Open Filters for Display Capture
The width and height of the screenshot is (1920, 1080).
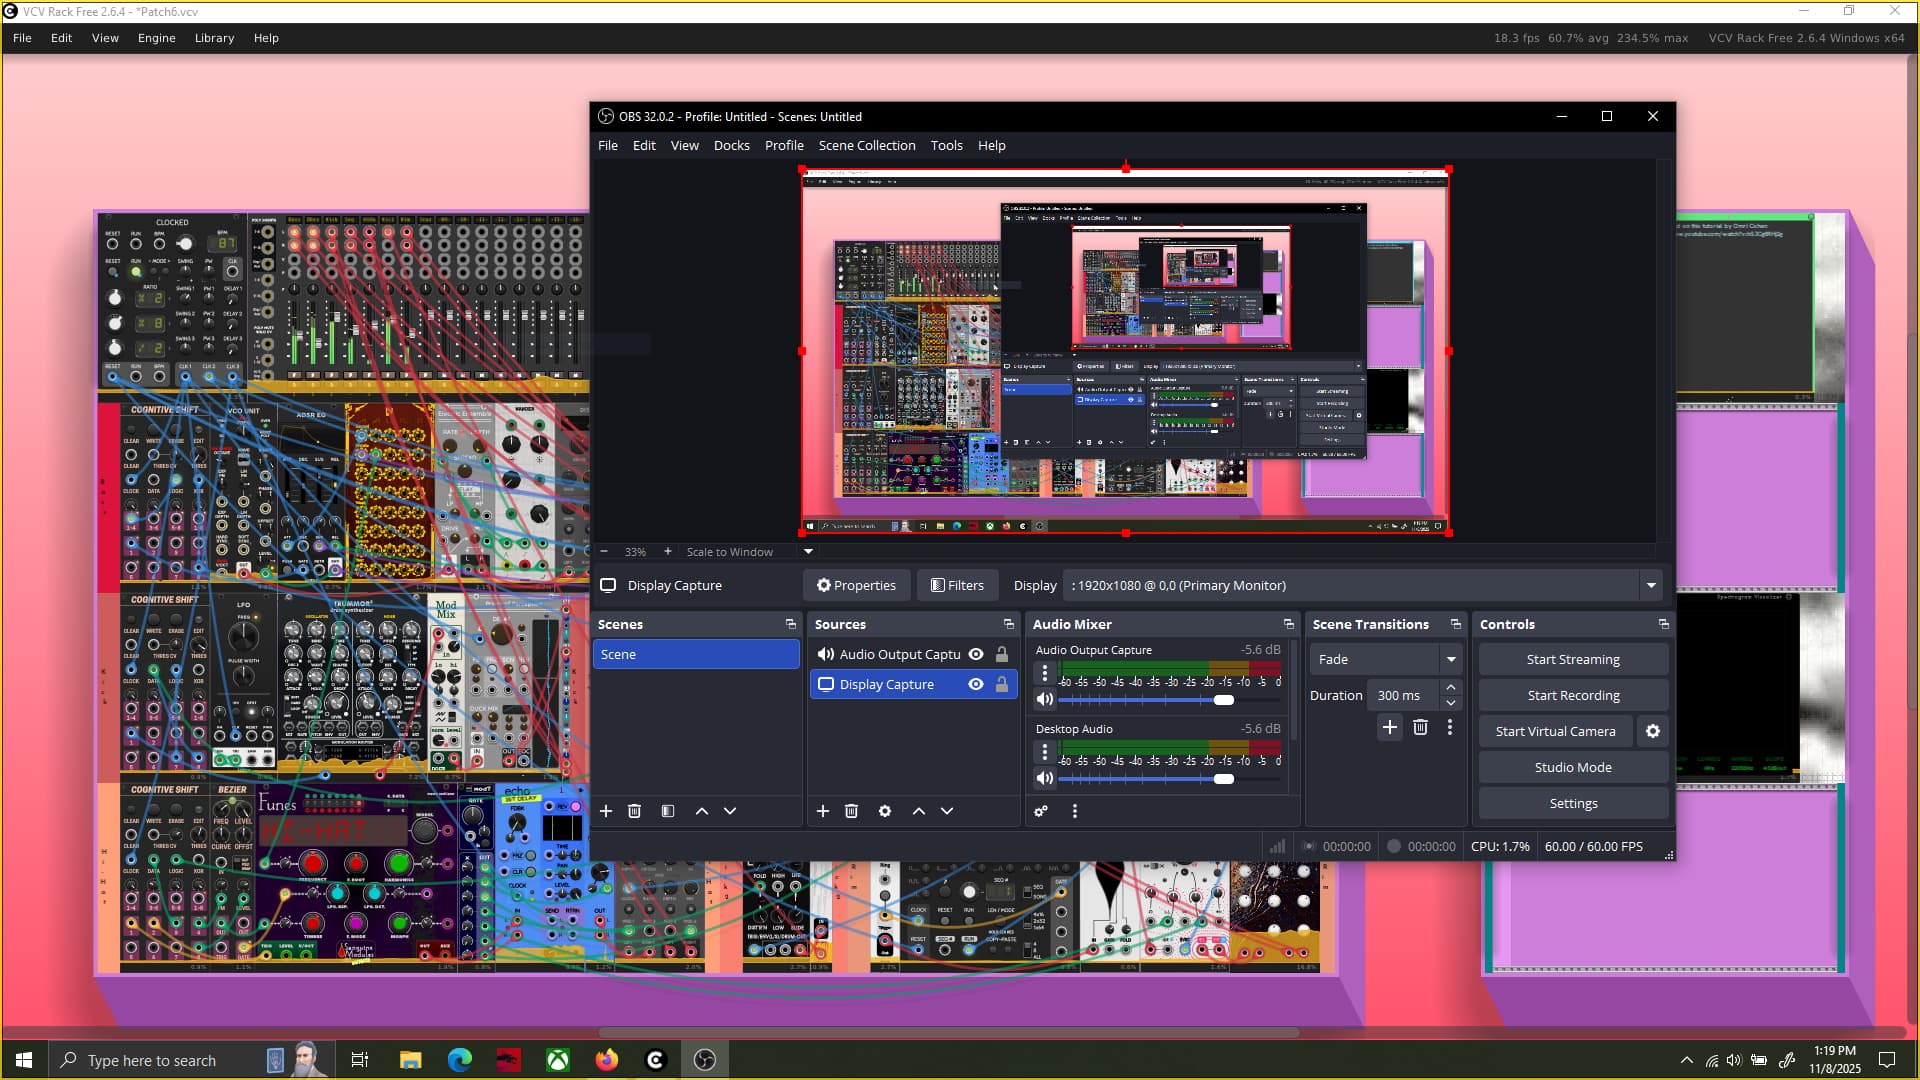(x=956, y=585)
